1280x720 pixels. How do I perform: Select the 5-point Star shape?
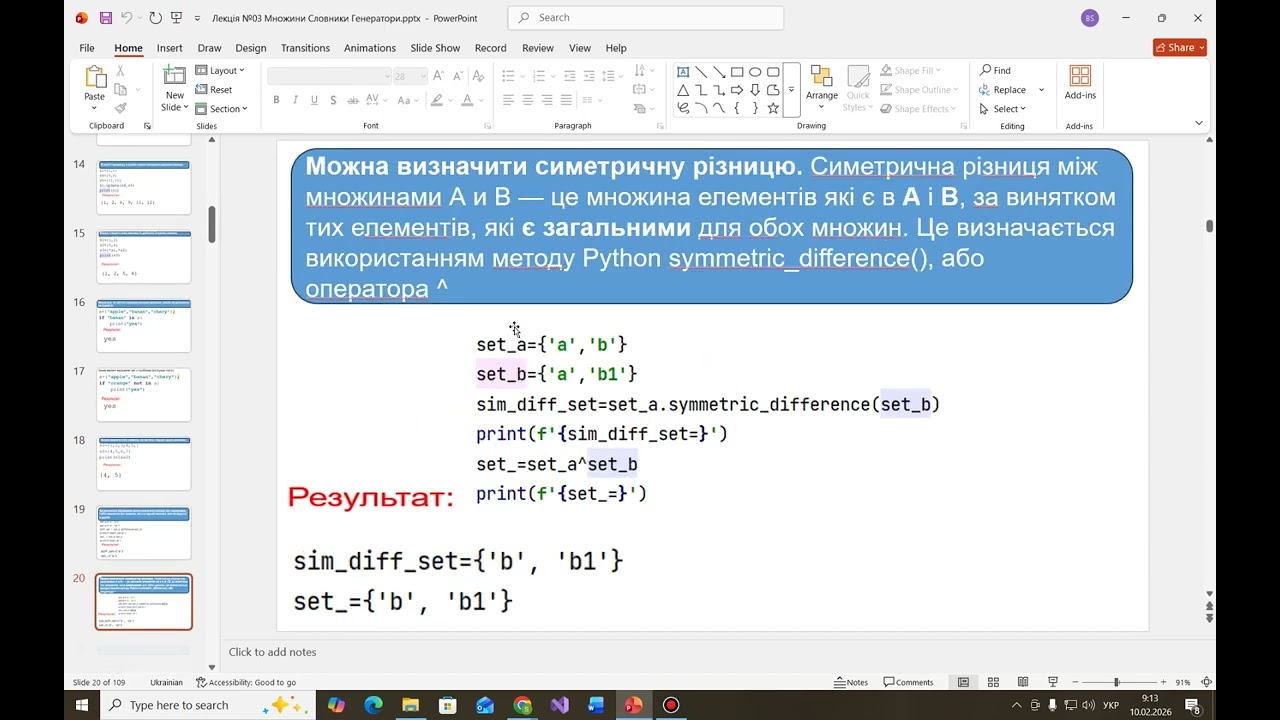(x=773, y=108)
